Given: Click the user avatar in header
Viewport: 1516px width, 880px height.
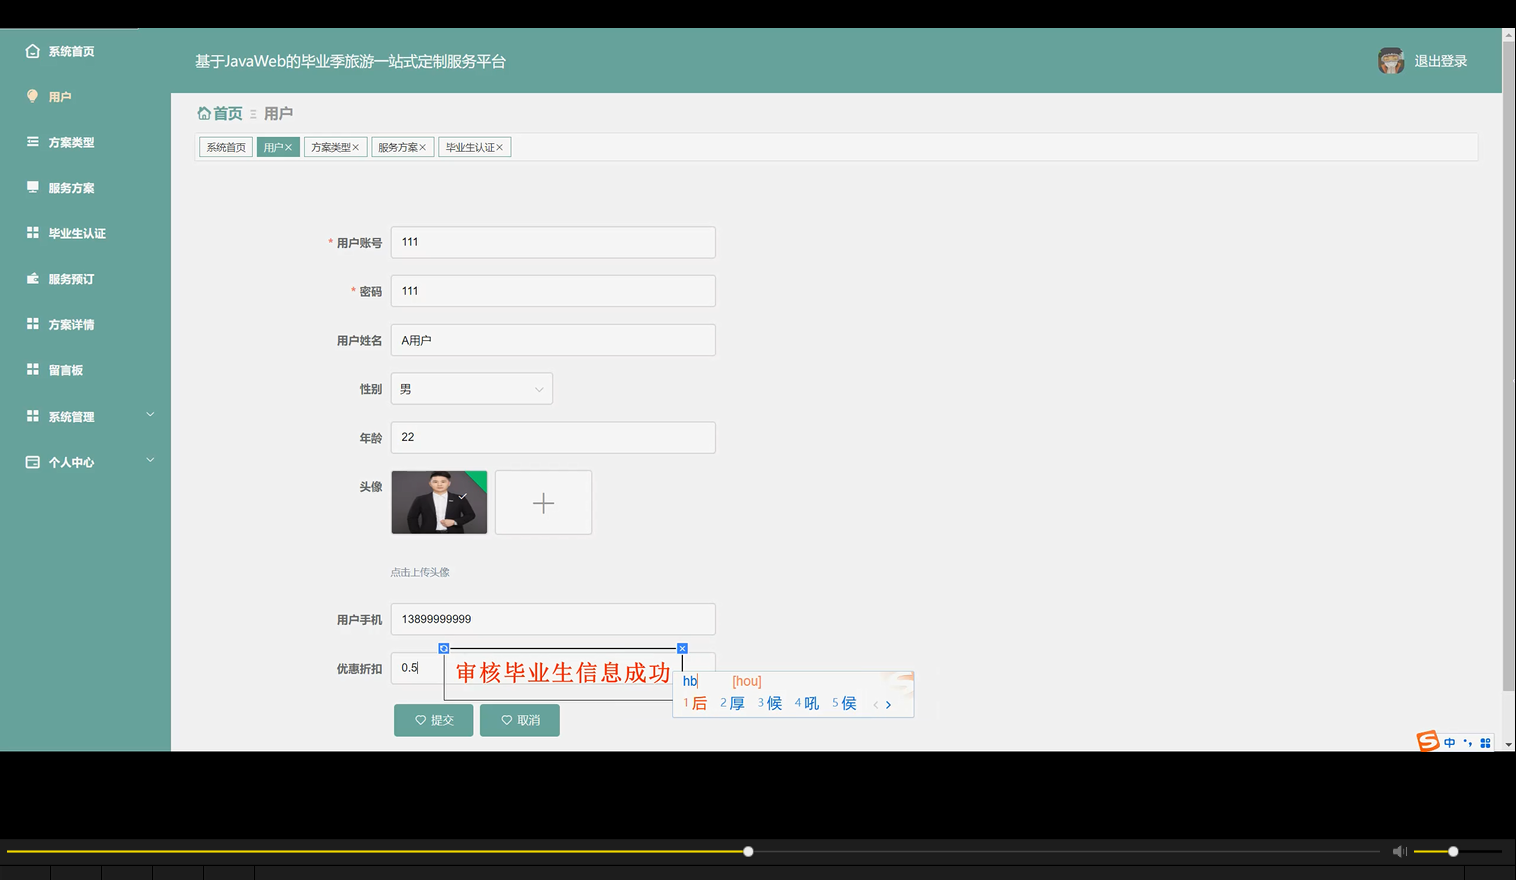Looking at the screenshot, I should pos(1391,61).
